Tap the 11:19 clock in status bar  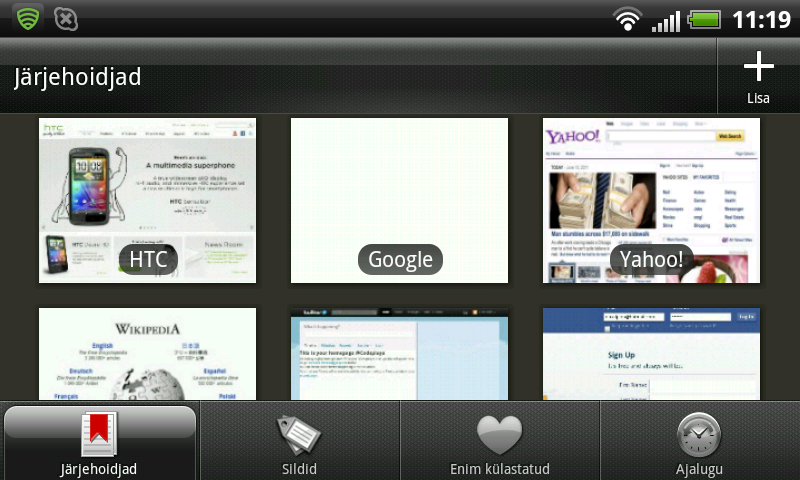761,20
